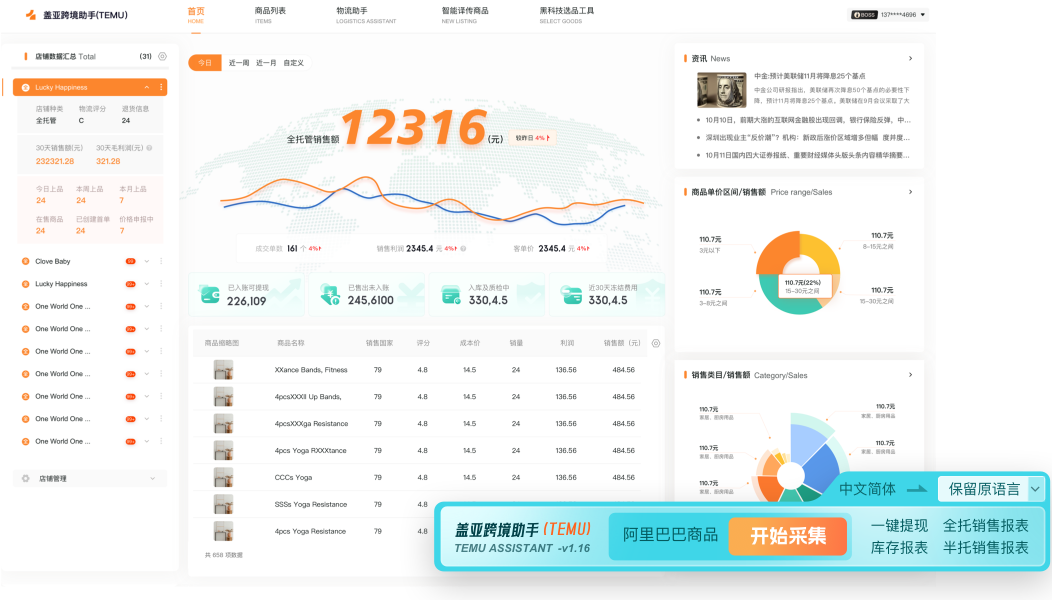Click the news article dollar bill thumbnail
This screenshot has height=600, width=1052.
[721, 90]
